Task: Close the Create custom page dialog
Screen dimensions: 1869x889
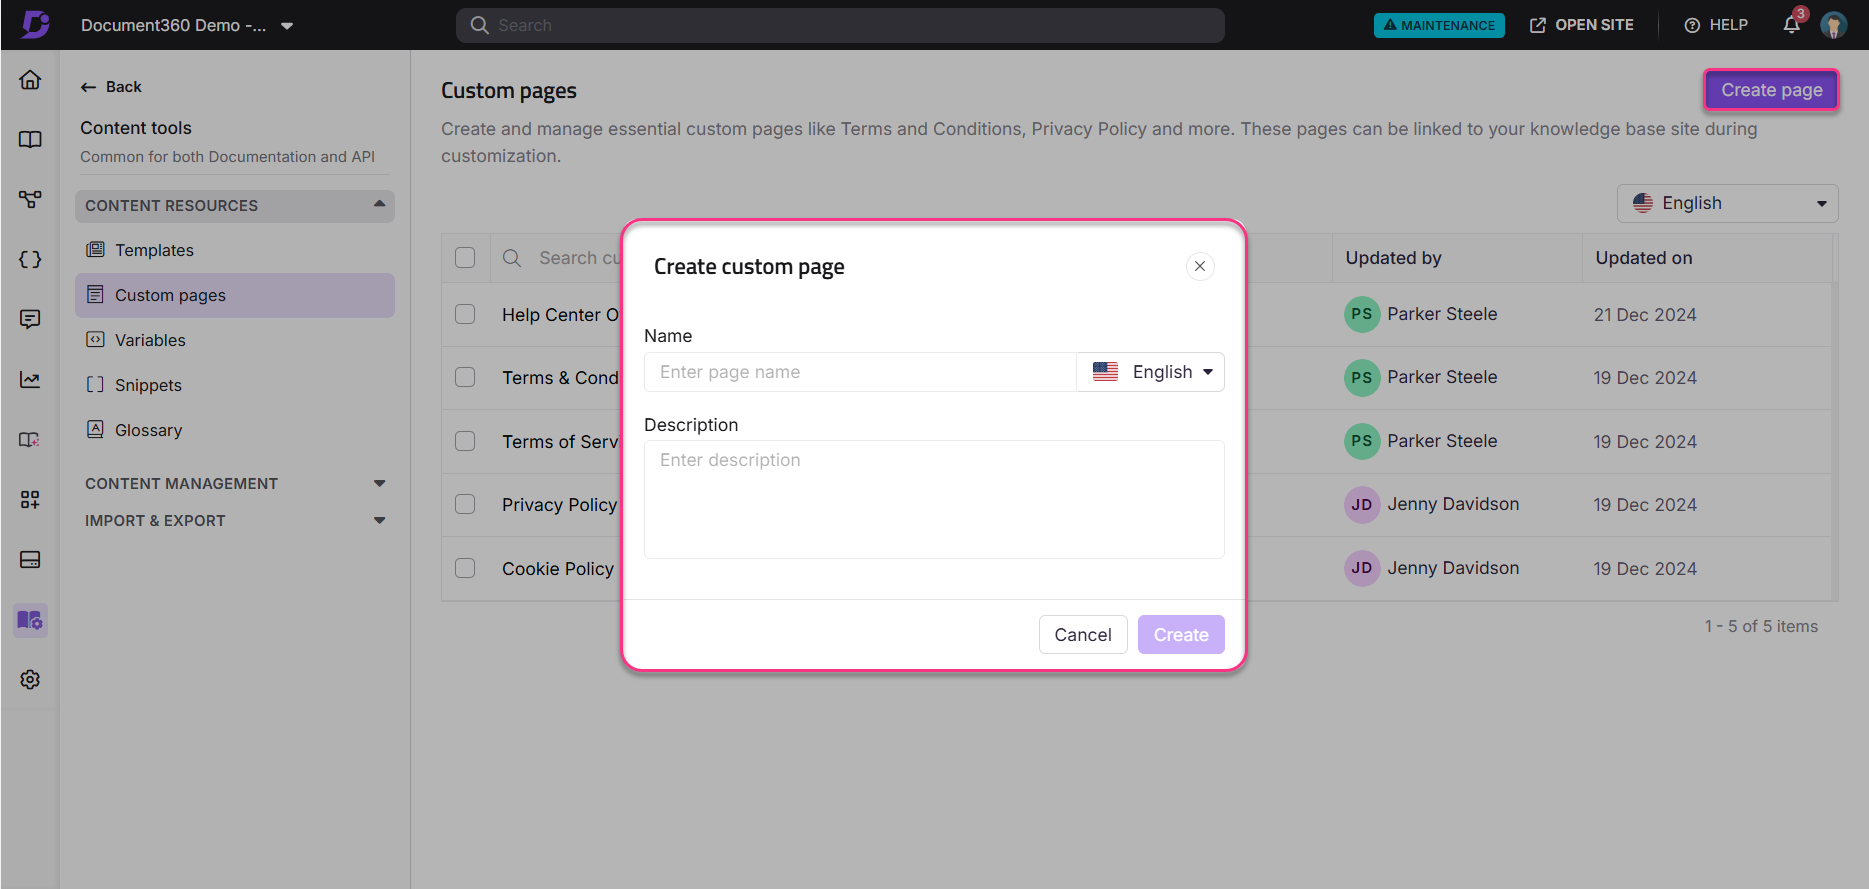Action: (1200, 266)
